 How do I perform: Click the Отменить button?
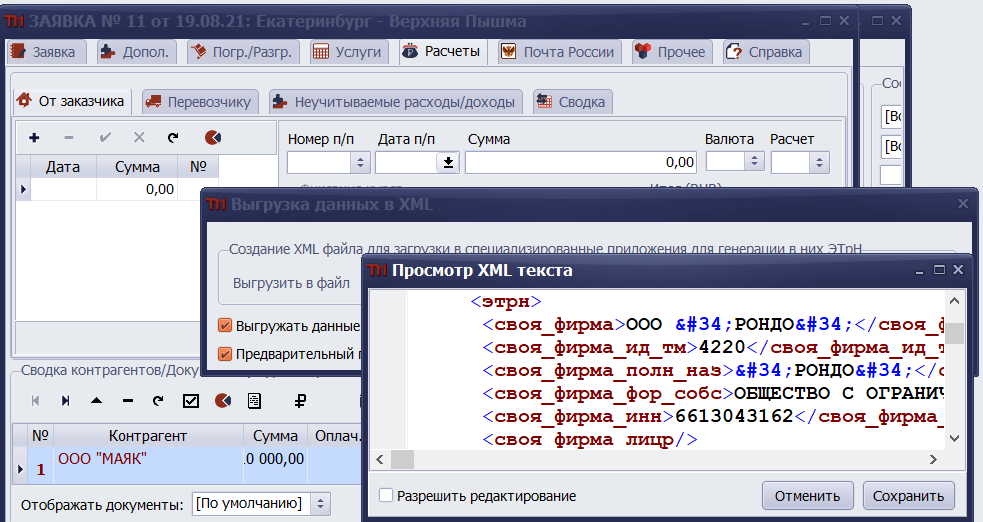807,496
